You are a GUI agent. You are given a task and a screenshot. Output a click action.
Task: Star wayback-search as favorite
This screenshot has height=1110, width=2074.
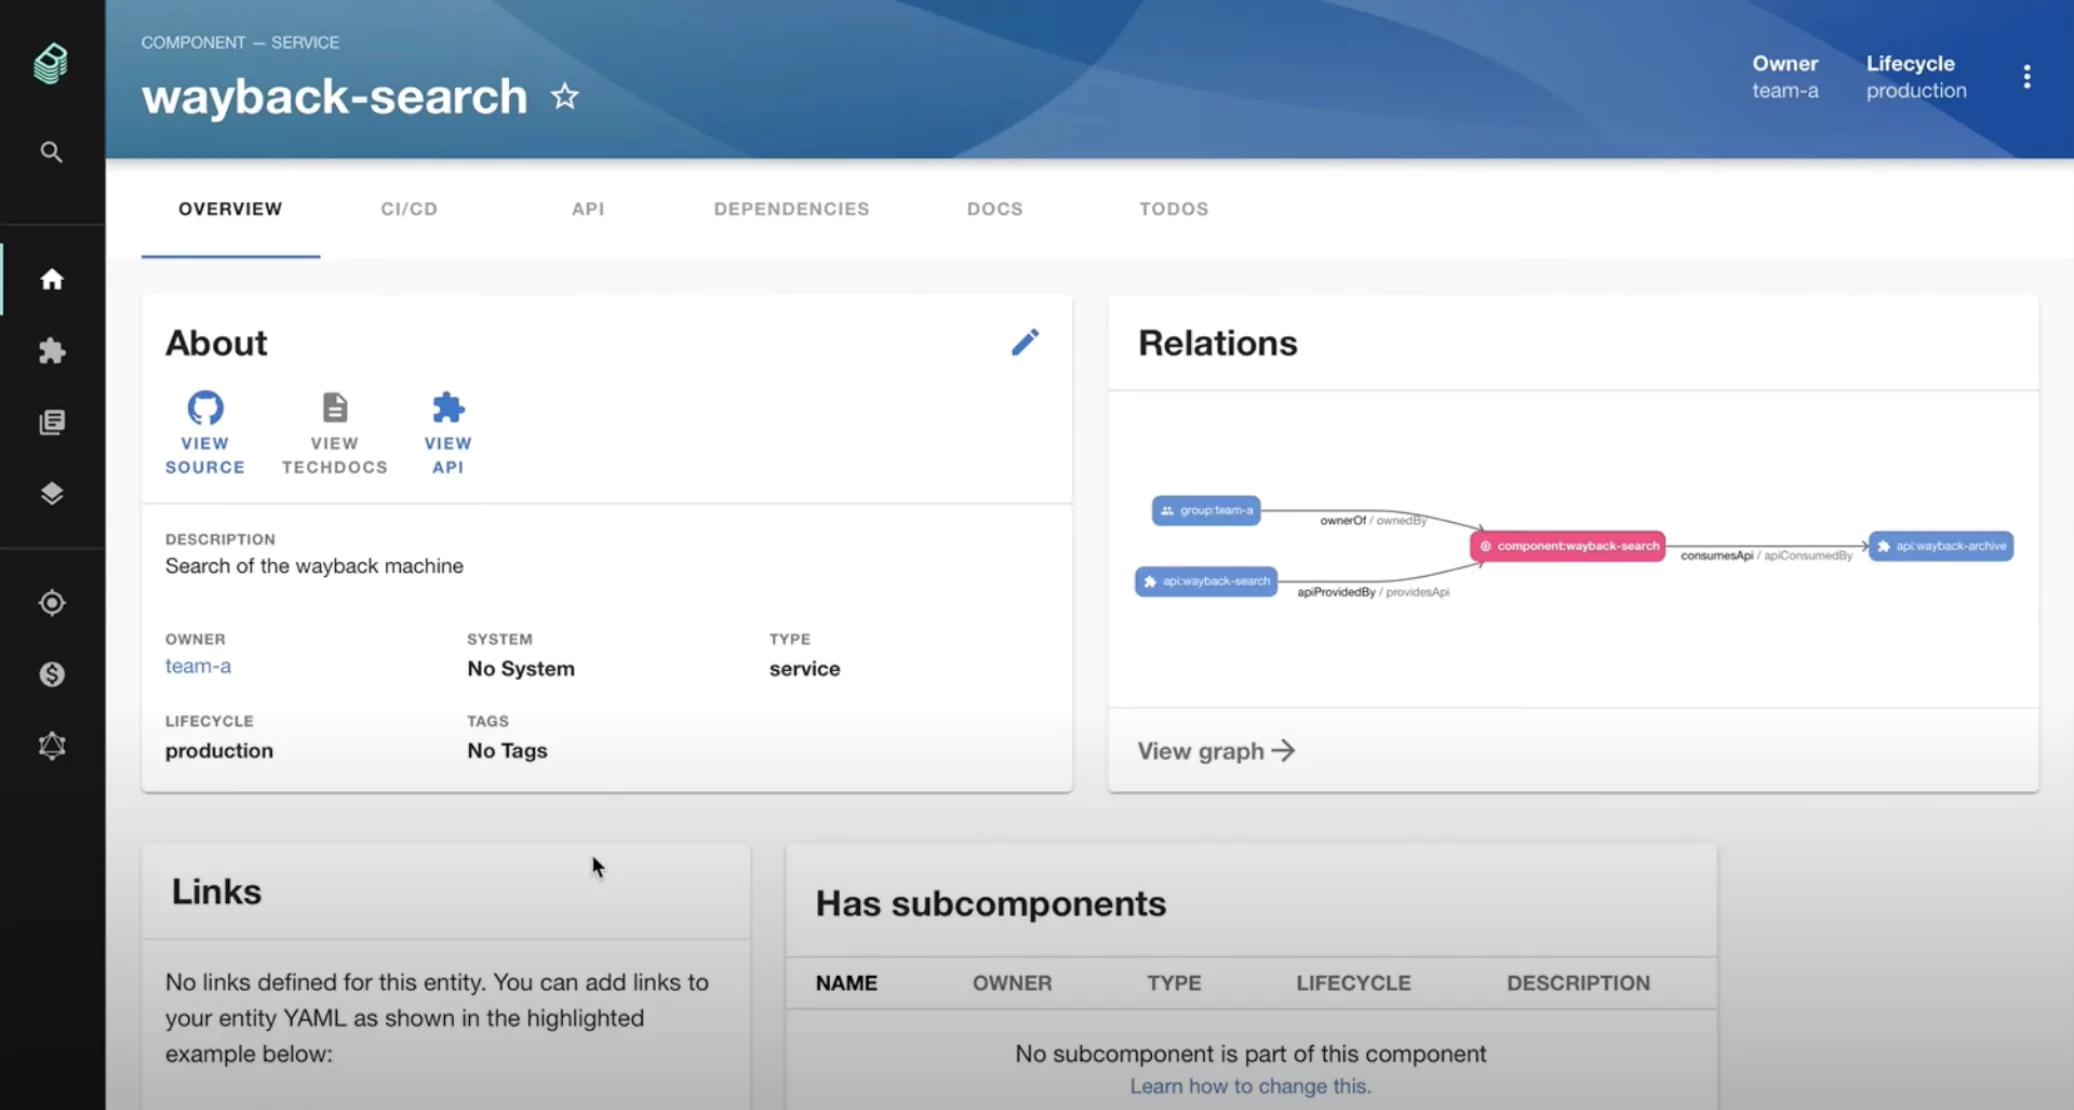(x=565, y=96)
